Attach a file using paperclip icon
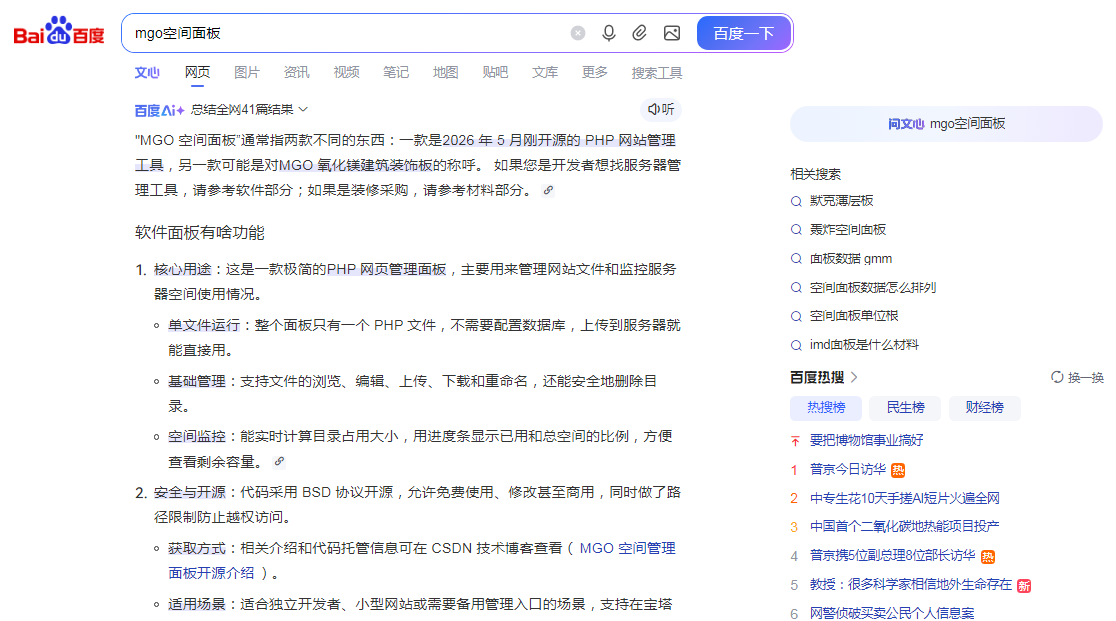The width and height of the screenshot is (1116, 621). click(640, 33)
